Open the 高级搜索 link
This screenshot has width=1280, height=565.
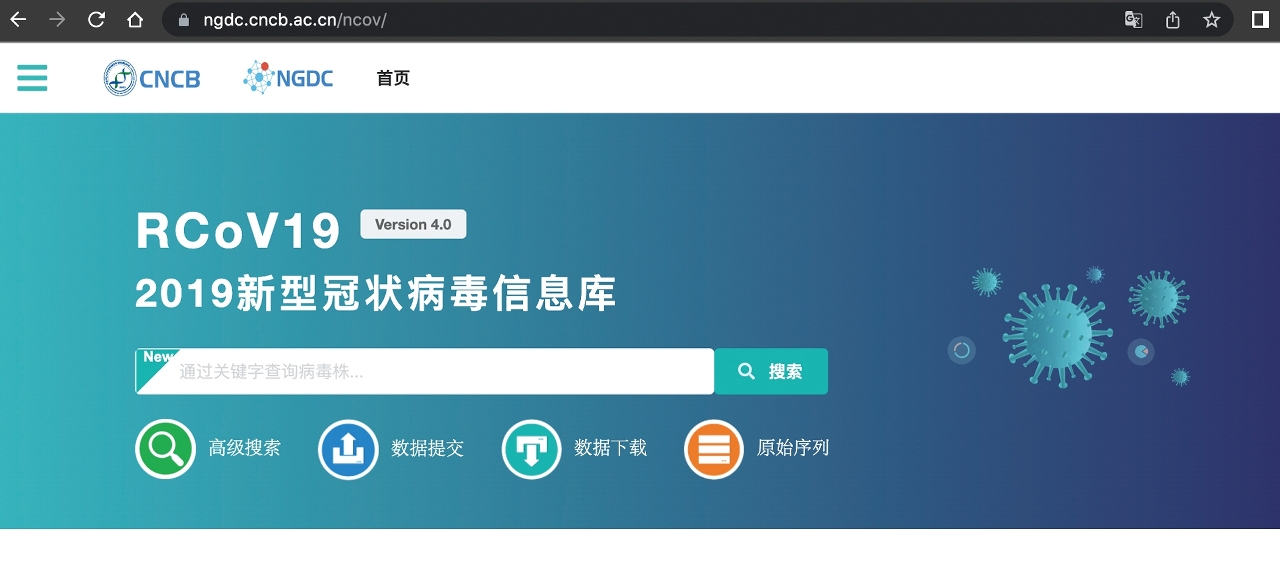click(244, 448)
